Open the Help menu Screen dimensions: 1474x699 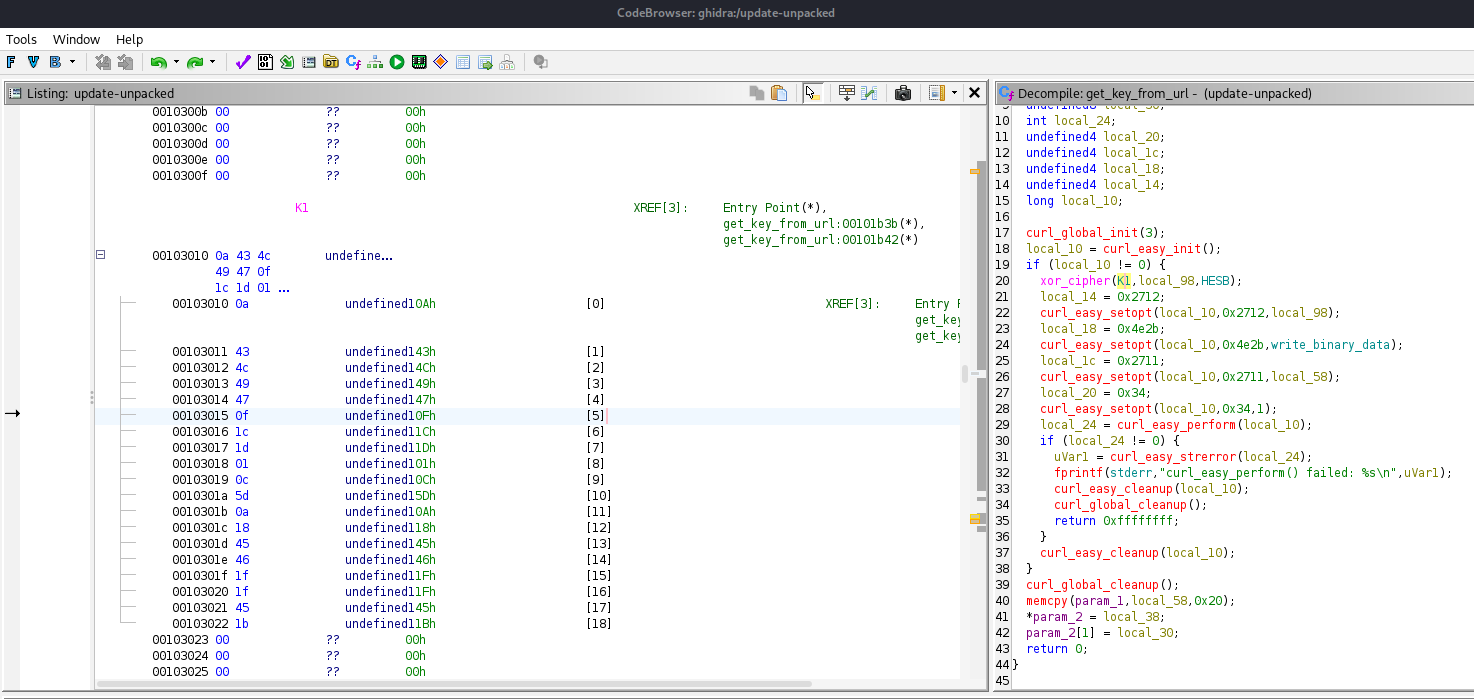(x=130, y=39)
